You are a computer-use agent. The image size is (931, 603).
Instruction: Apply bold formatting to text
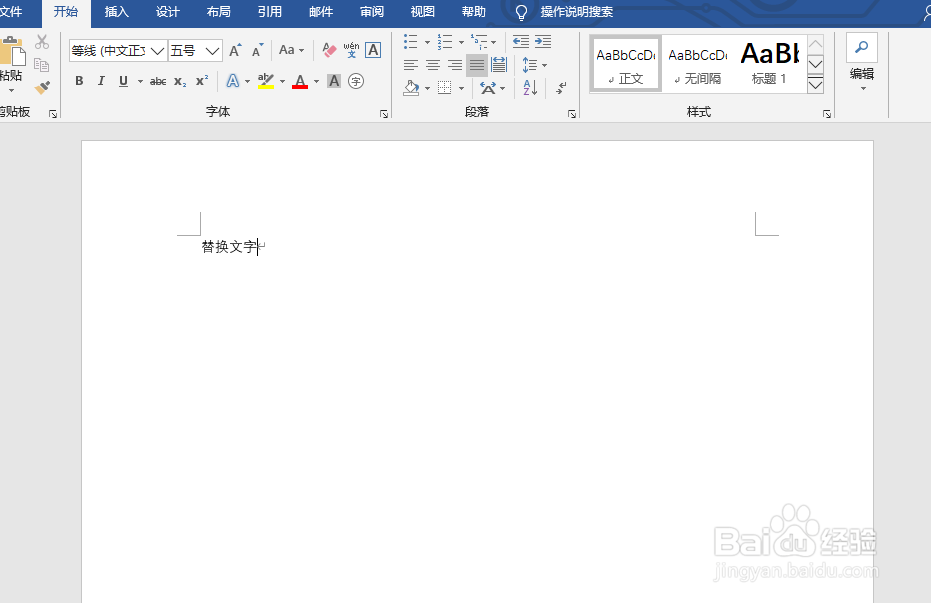click(x=79, y=81)
